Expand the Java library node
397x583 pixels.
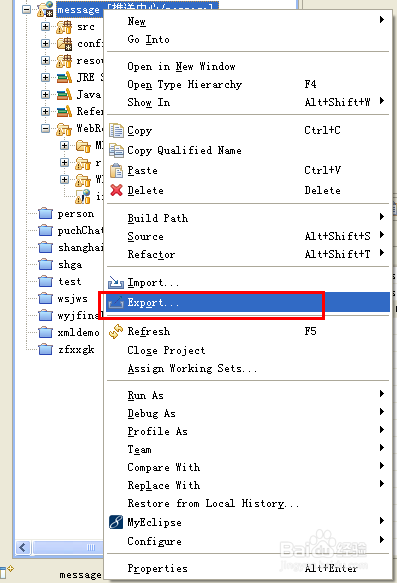[45, 94]
